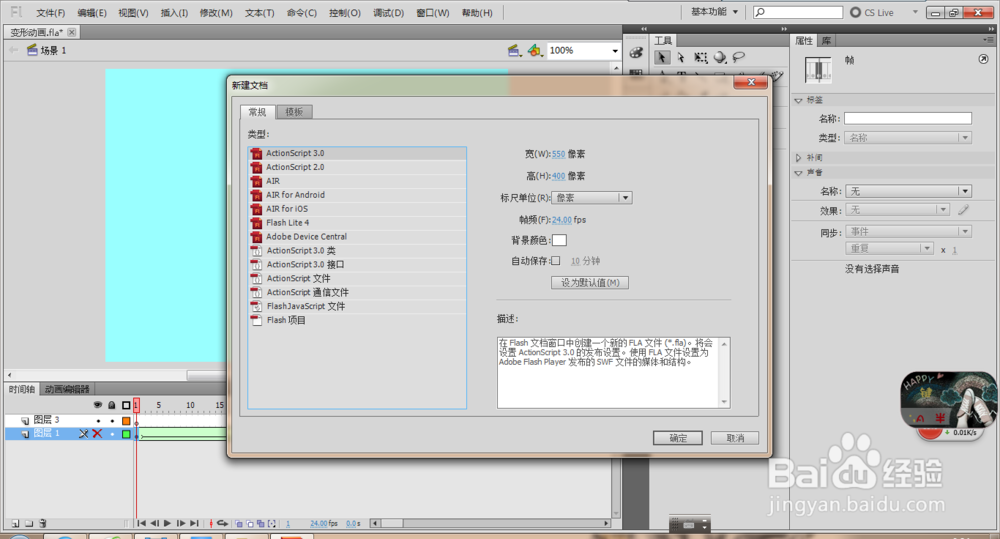Image resolution: width=1000 pixels, height=539 pixels.
Task: Click Modify Onion Markers icon
Action: click(272, 524)
